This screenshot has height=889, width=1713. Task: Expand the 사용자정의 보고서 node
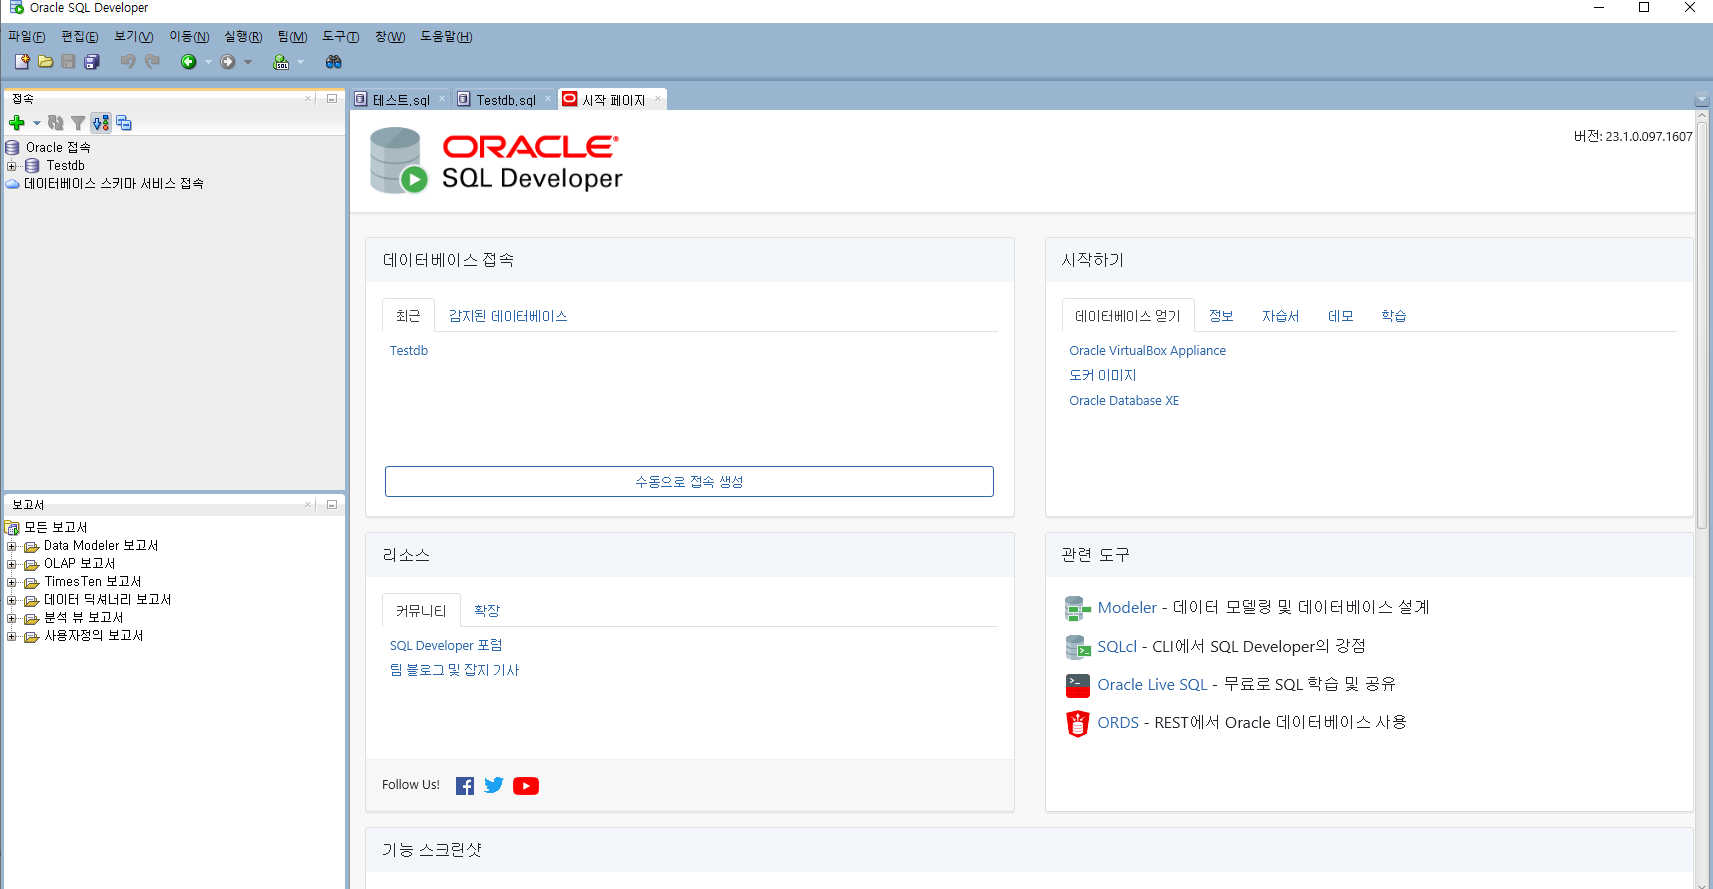click(x=12, y=636)
